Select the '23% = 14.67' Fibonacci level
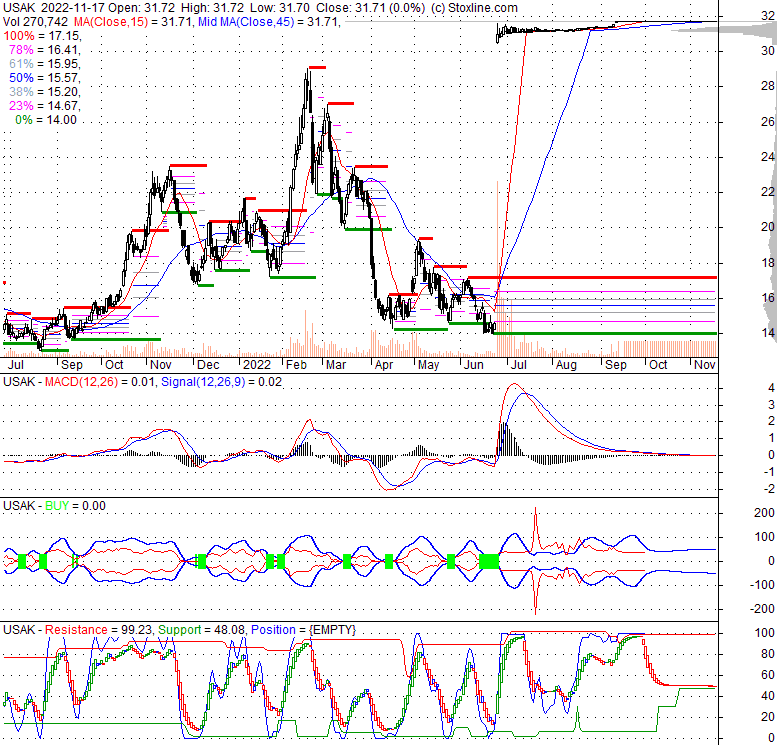 click(44, 105)
